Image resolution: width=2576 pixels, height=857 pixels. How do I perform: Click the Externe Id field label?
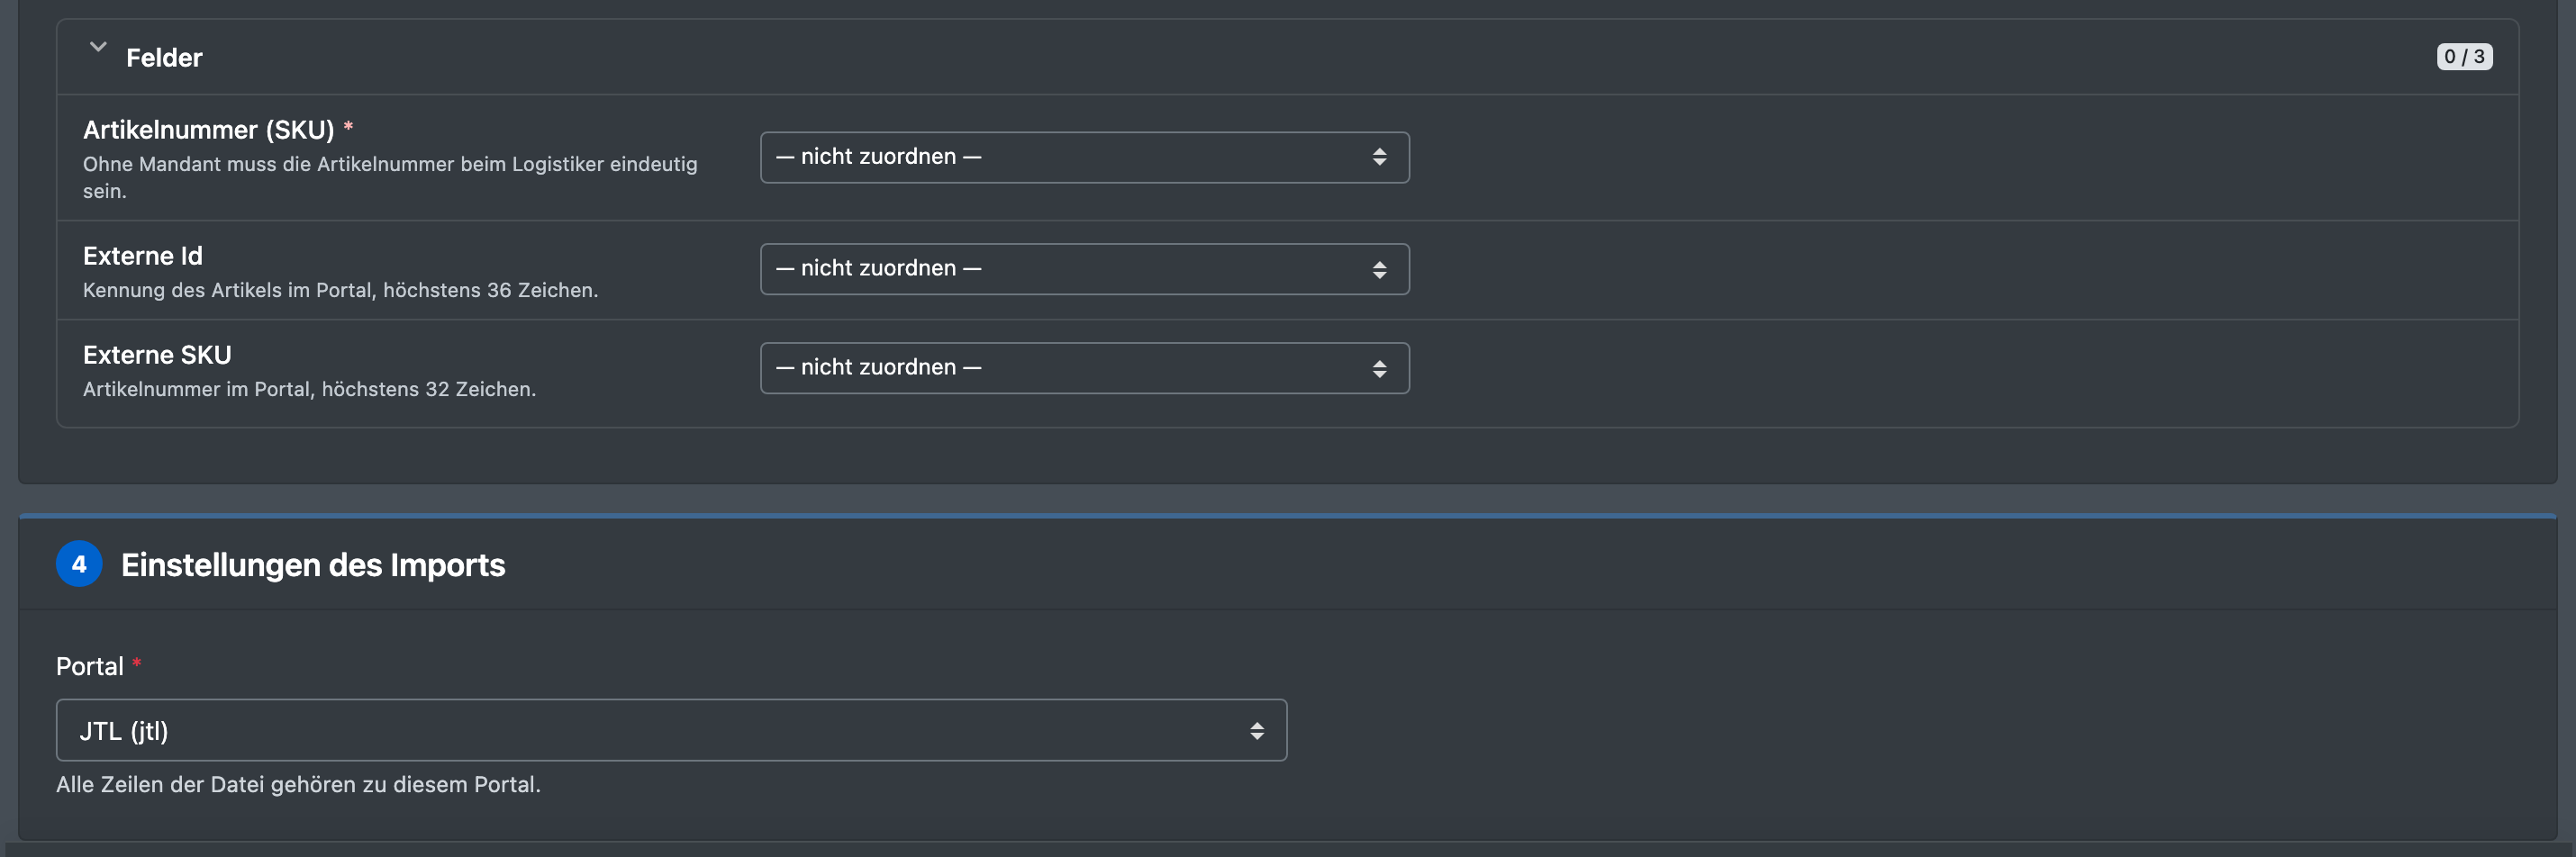(x=143, y=256)
